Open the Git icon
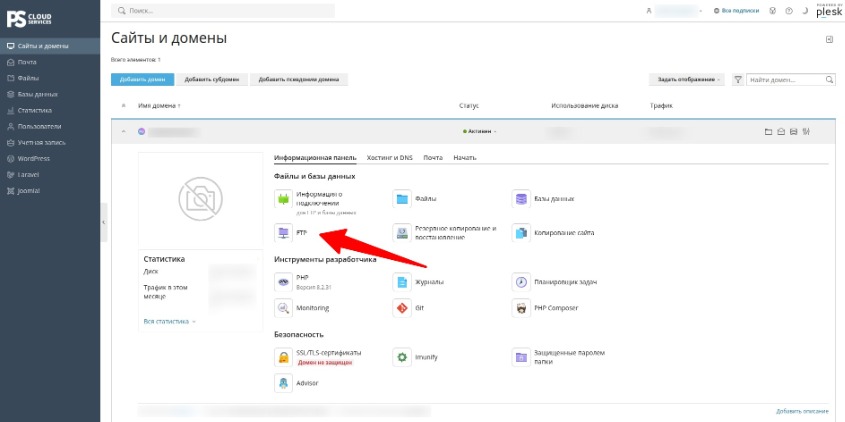Viewport: 845px width, 422px height. 401,308
